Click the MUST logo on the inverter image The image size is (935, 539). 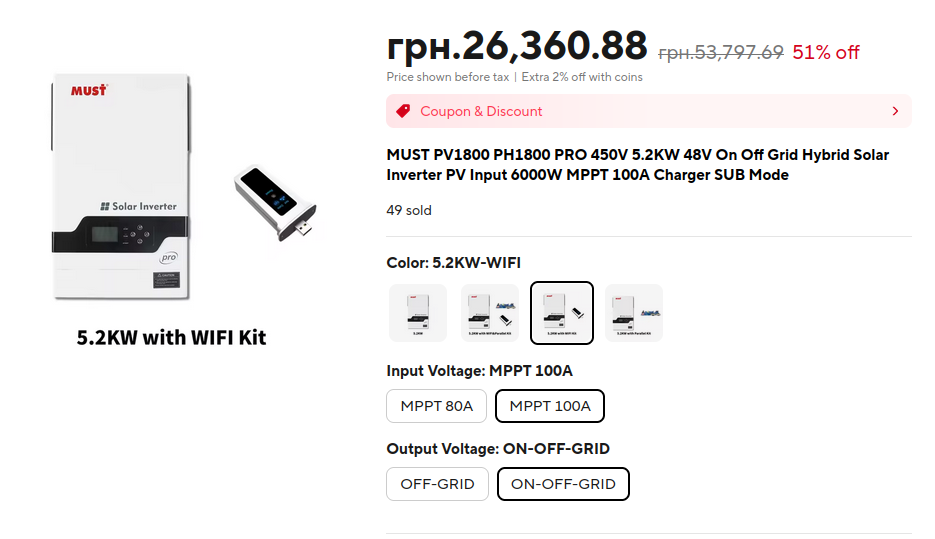point(88,91)
